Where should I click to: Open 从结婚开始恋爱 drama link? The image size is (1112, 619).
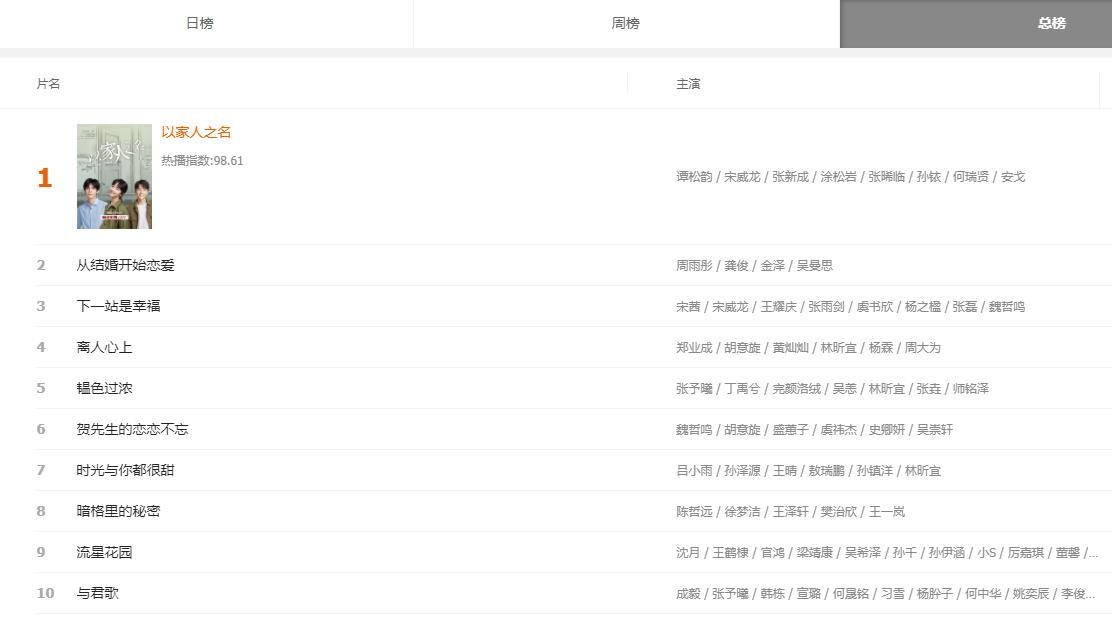coord(126,265)
